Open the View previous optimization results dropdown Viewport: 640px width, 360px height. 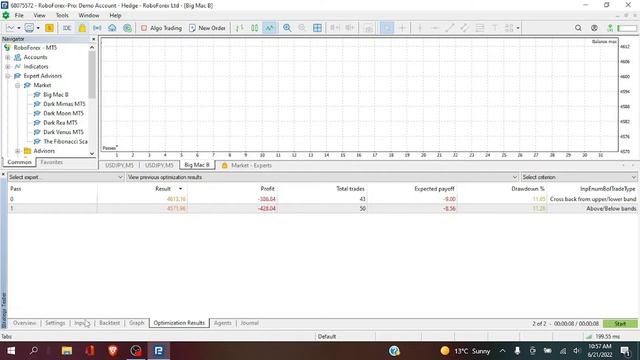pyautogui.click(x=322, y=177)
